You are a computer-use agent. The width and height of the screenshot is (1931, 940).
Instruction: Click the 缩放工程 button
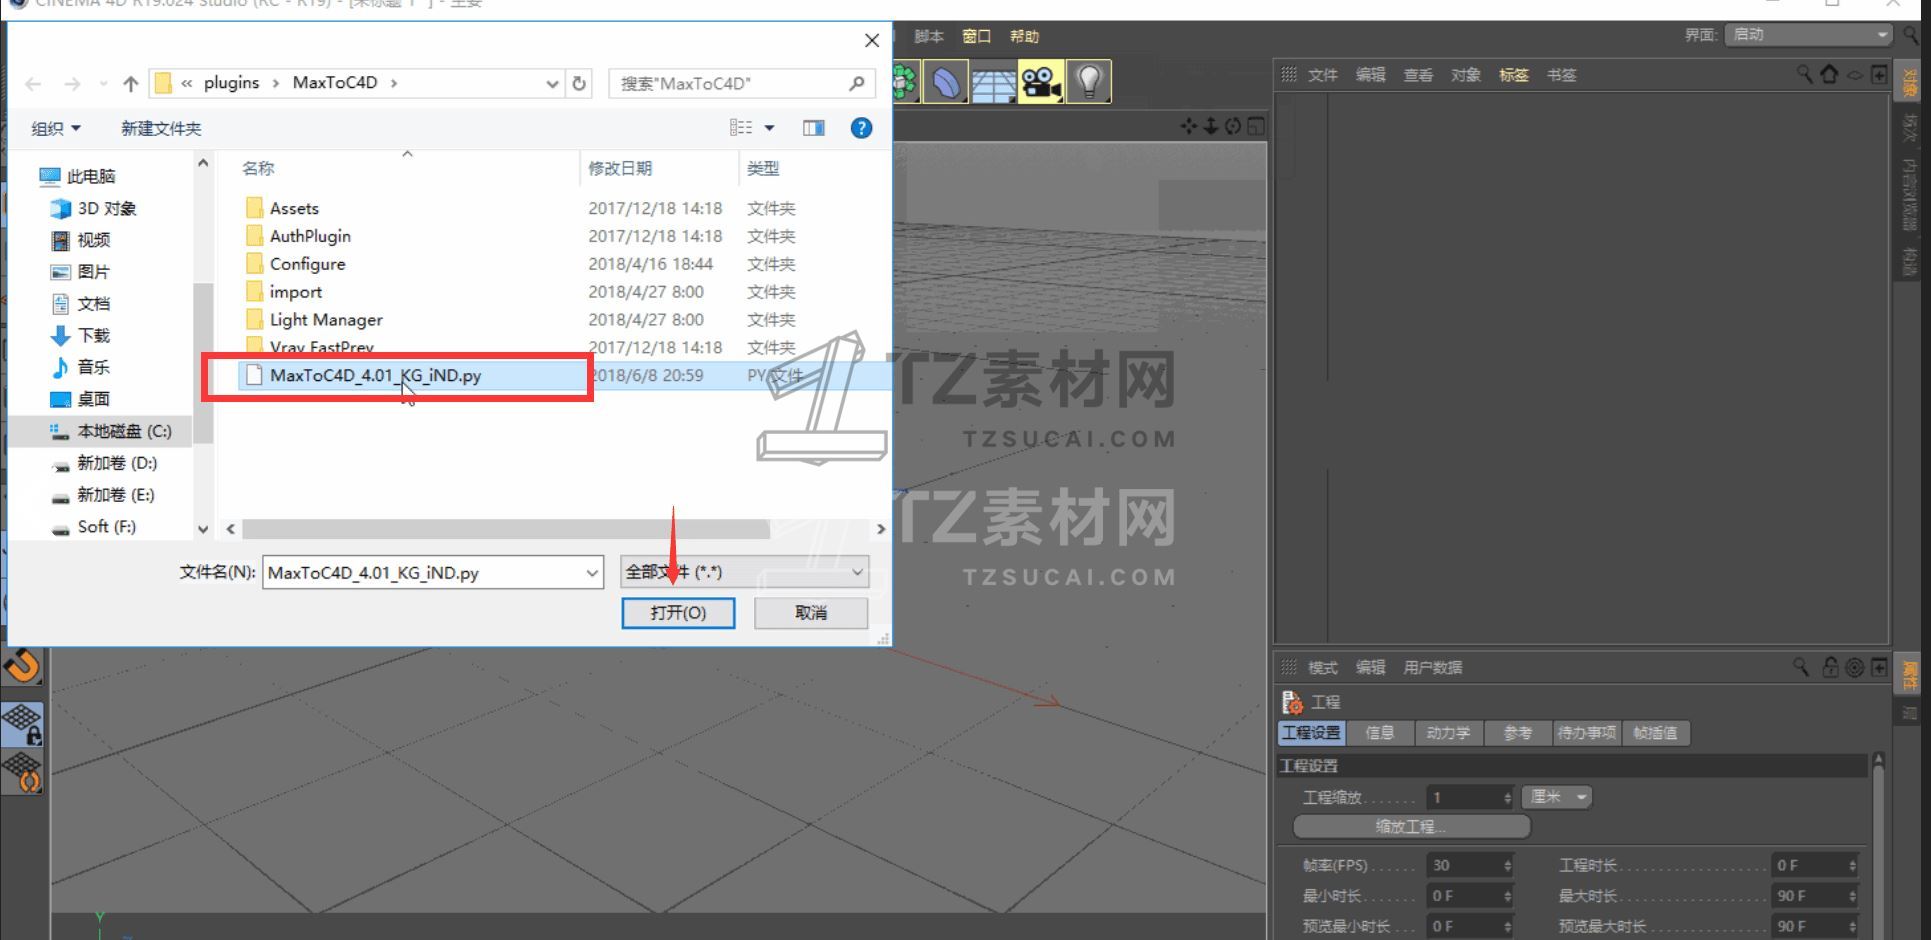pyautogui.click(x=1411, y=827)
